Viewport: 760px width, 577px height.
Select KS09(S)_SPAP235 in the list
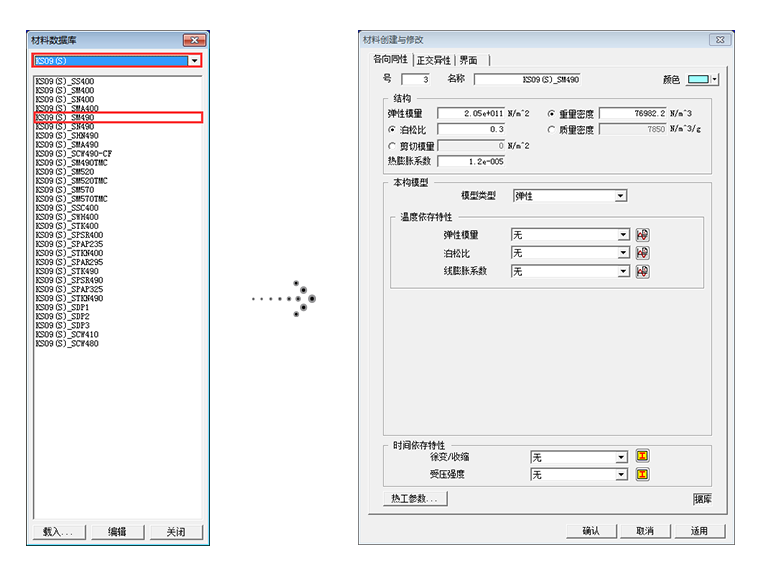[69, 244]
